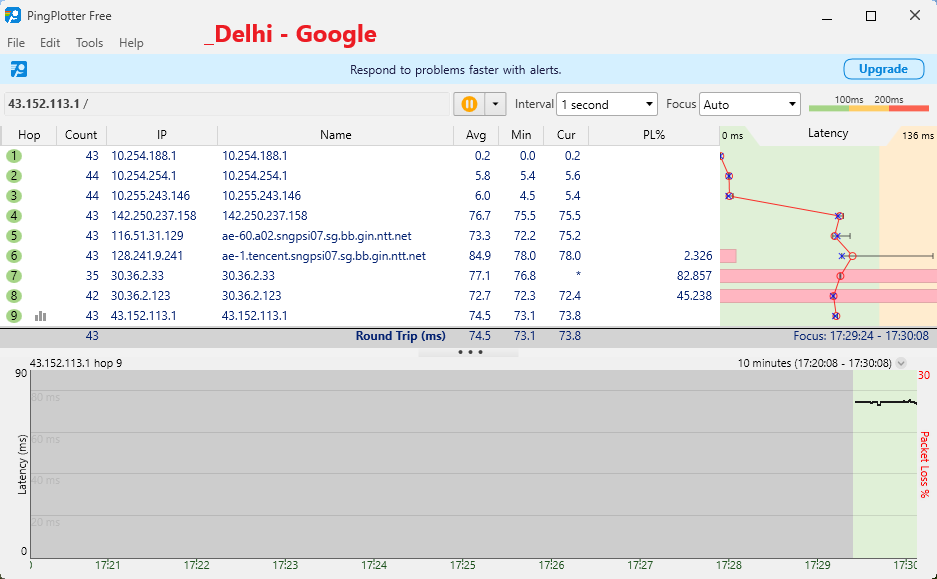The height and width of the screenshot is (579, 937).
Task: Click the Count column header
Action: [81, 135]
